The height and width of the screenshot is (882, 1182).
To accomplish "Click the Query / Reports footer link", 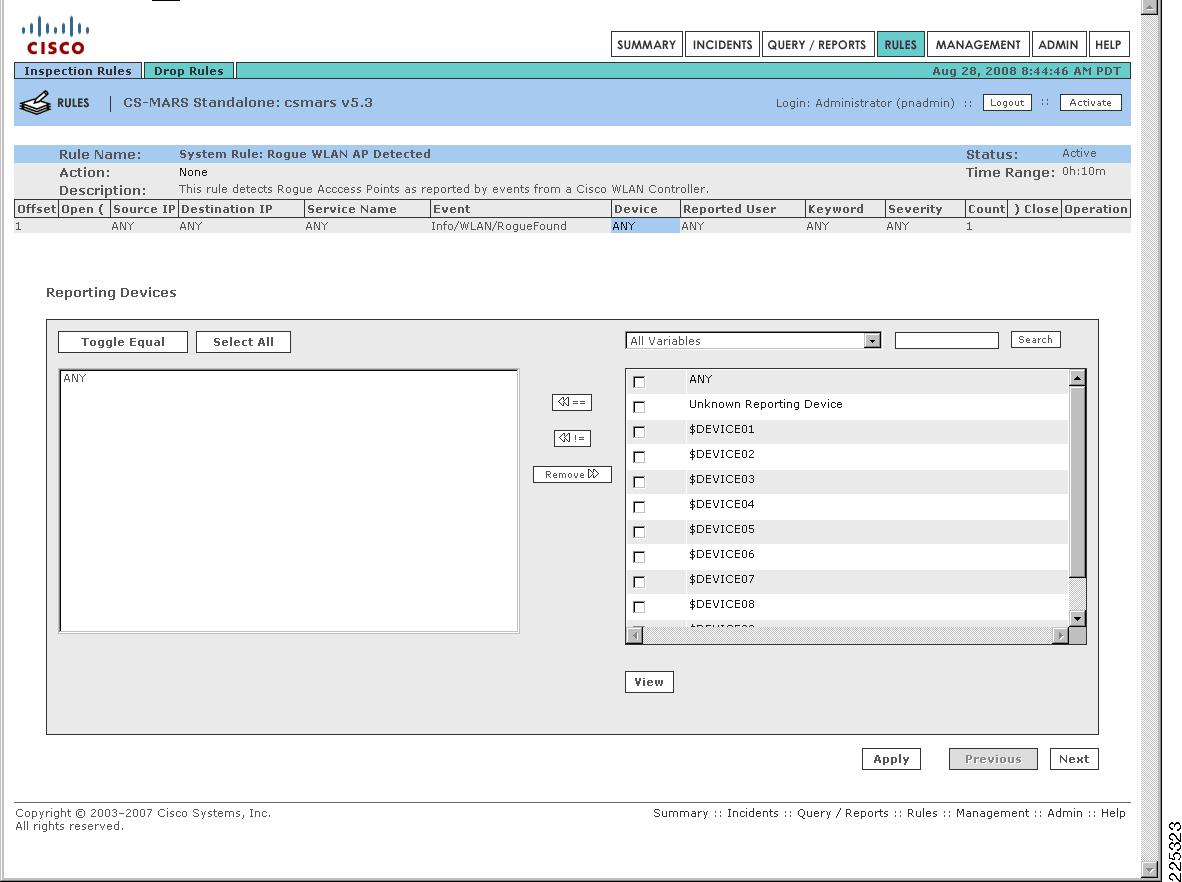I will pyautogui.click(x=843, y=813).
